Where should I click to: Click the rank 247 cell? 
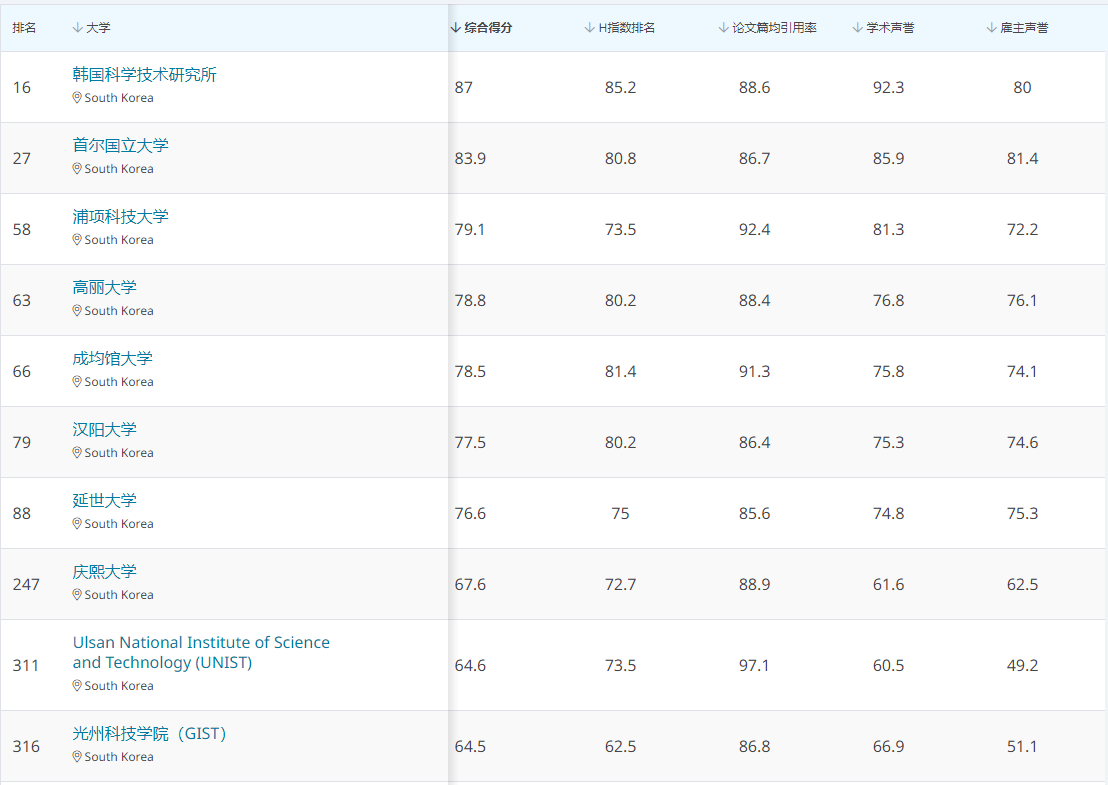[26, 584]
